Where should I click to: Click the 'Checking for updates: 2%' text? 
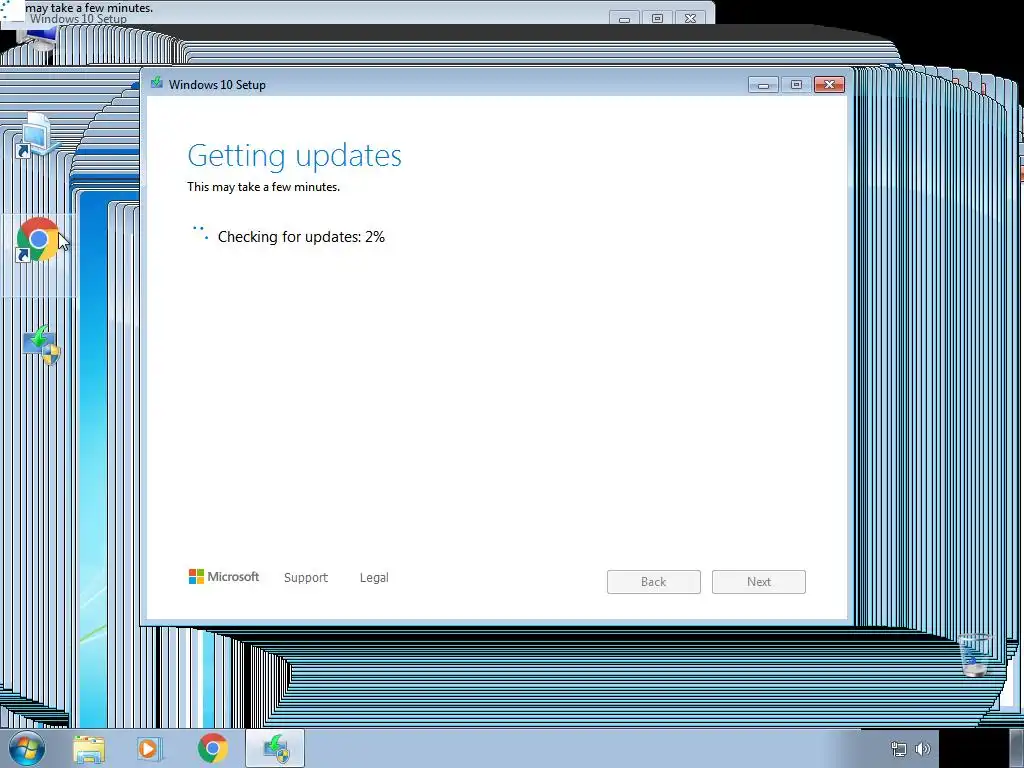point(301,236)
